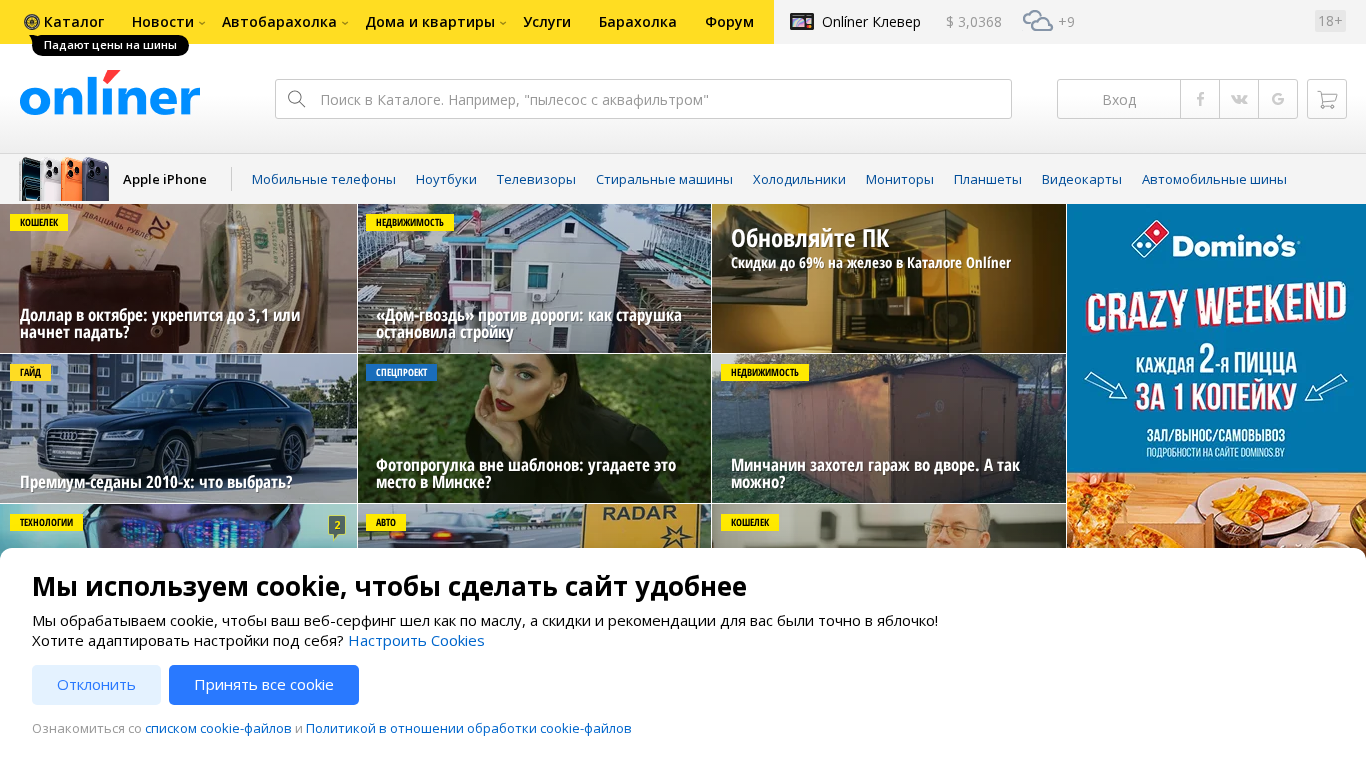Click the weather temperature +9

(x=1066, y=22)
